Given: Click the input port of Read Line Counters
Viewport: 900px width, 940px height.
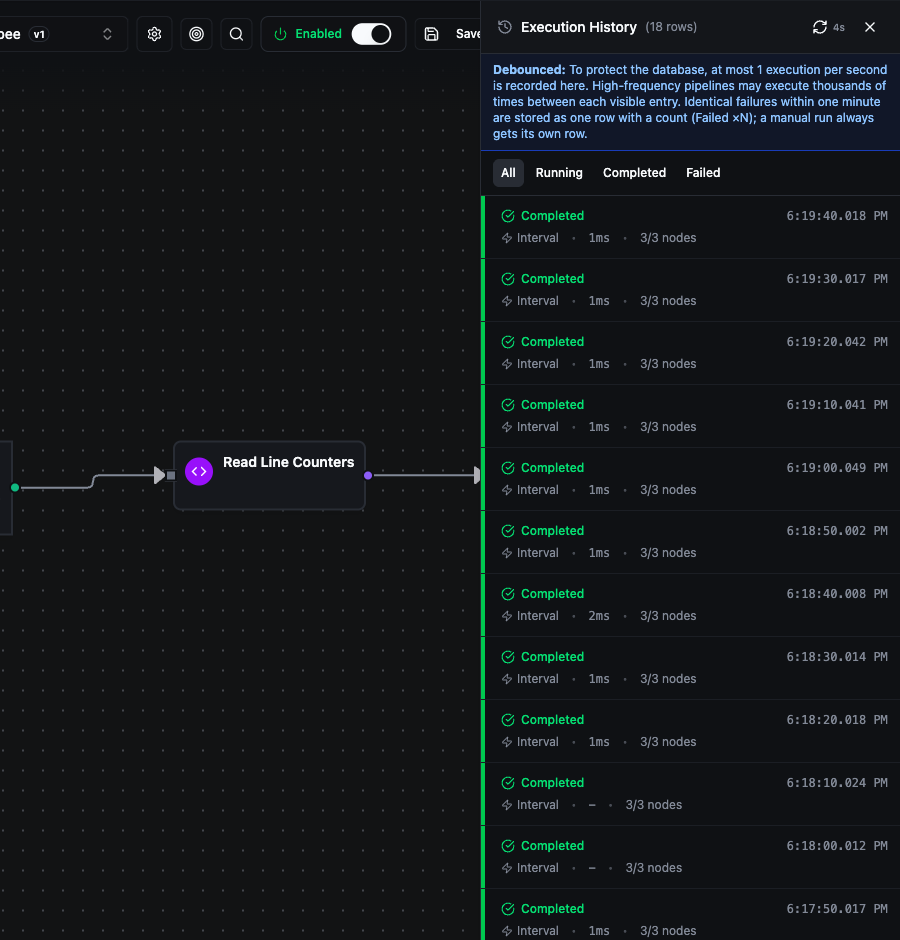Looking at the screenshot, I should (171, 475).
